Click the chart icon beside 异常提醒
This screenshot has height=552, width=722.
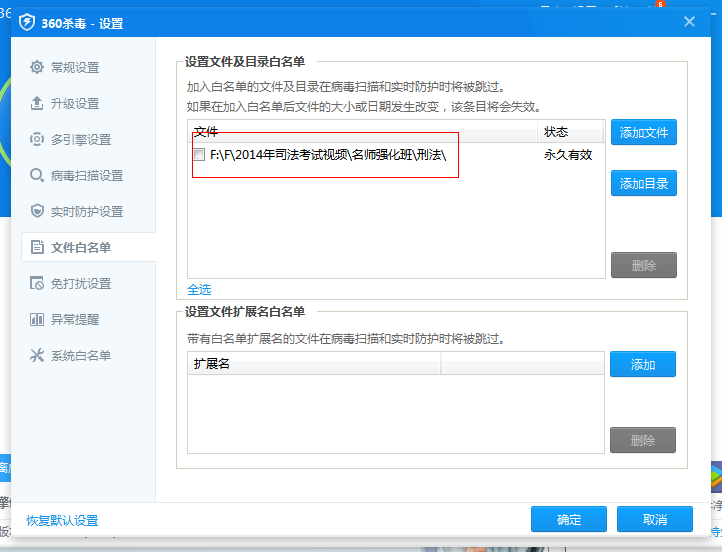pos(37,319)
